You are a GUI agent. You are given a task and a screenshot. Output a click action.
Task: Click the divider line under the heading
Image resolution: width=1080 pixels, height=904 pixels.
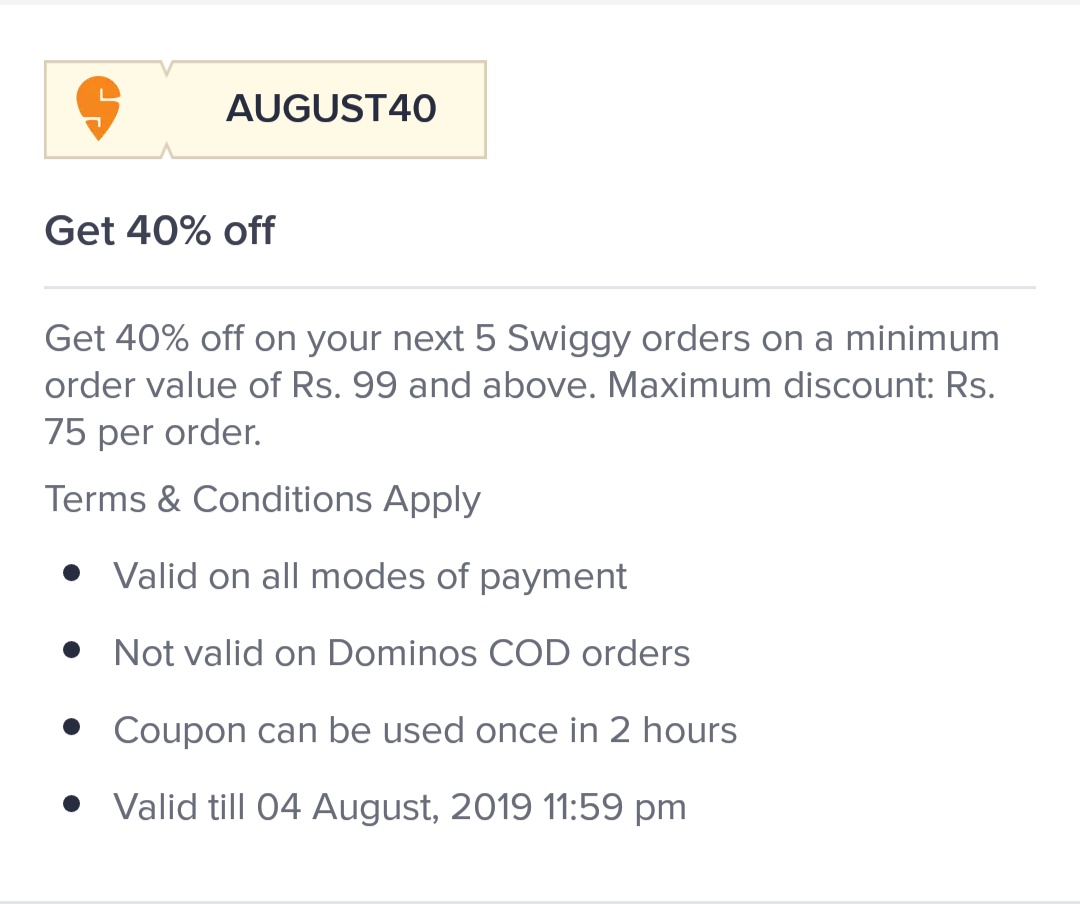click(540, 288)
